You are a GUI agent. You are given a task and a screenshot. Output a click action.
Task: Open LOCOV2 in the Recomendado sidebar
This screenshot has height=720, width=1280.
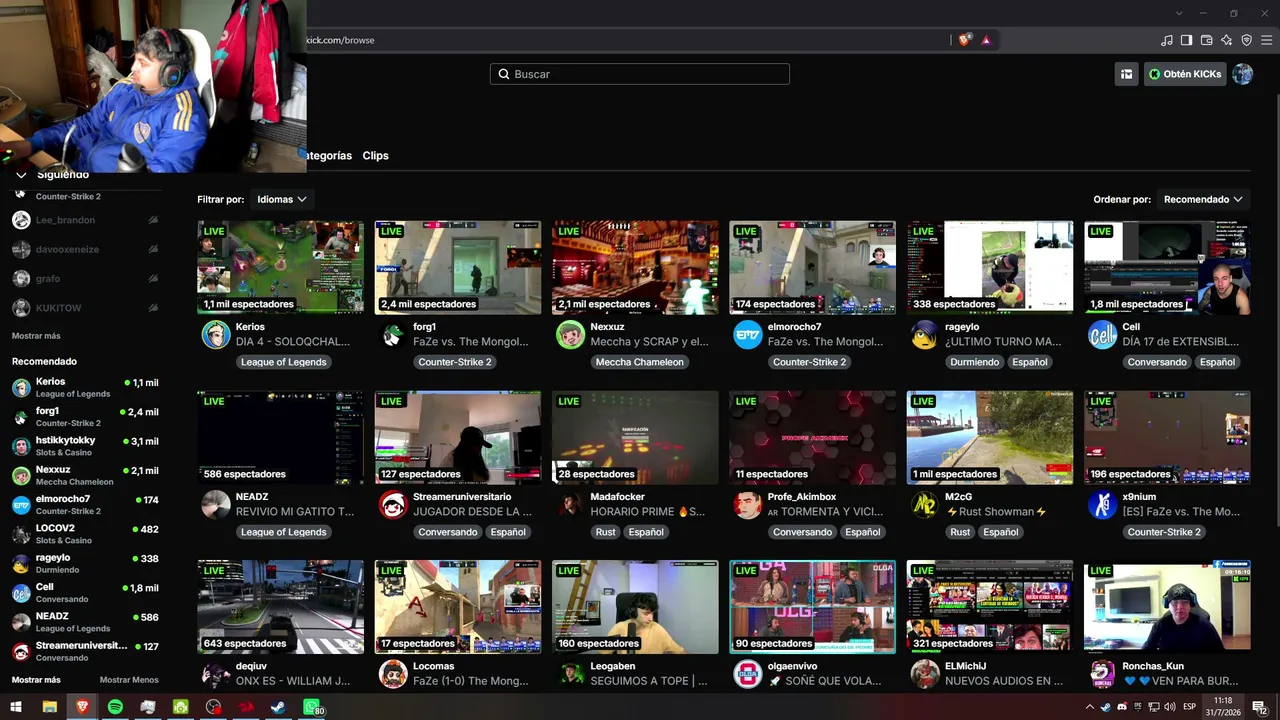[x=85, y=534]
